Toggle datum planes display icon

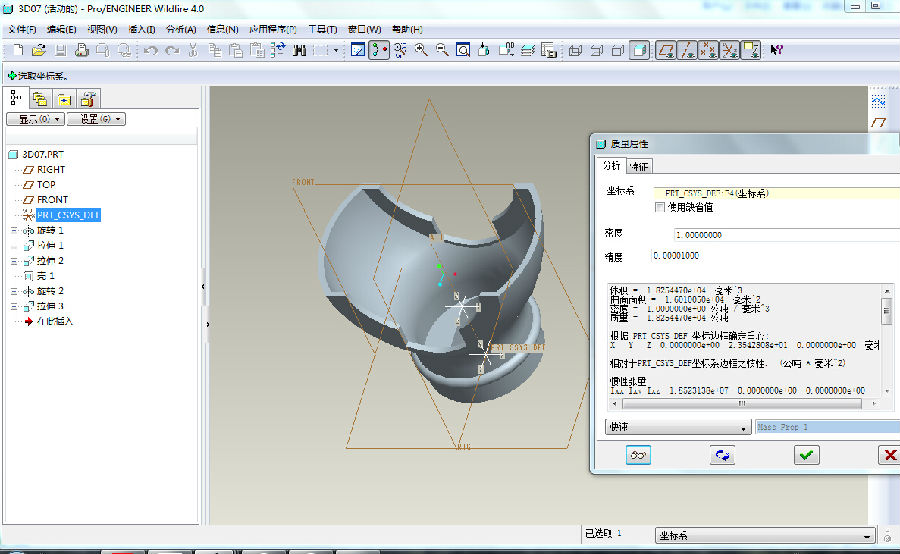665,50
